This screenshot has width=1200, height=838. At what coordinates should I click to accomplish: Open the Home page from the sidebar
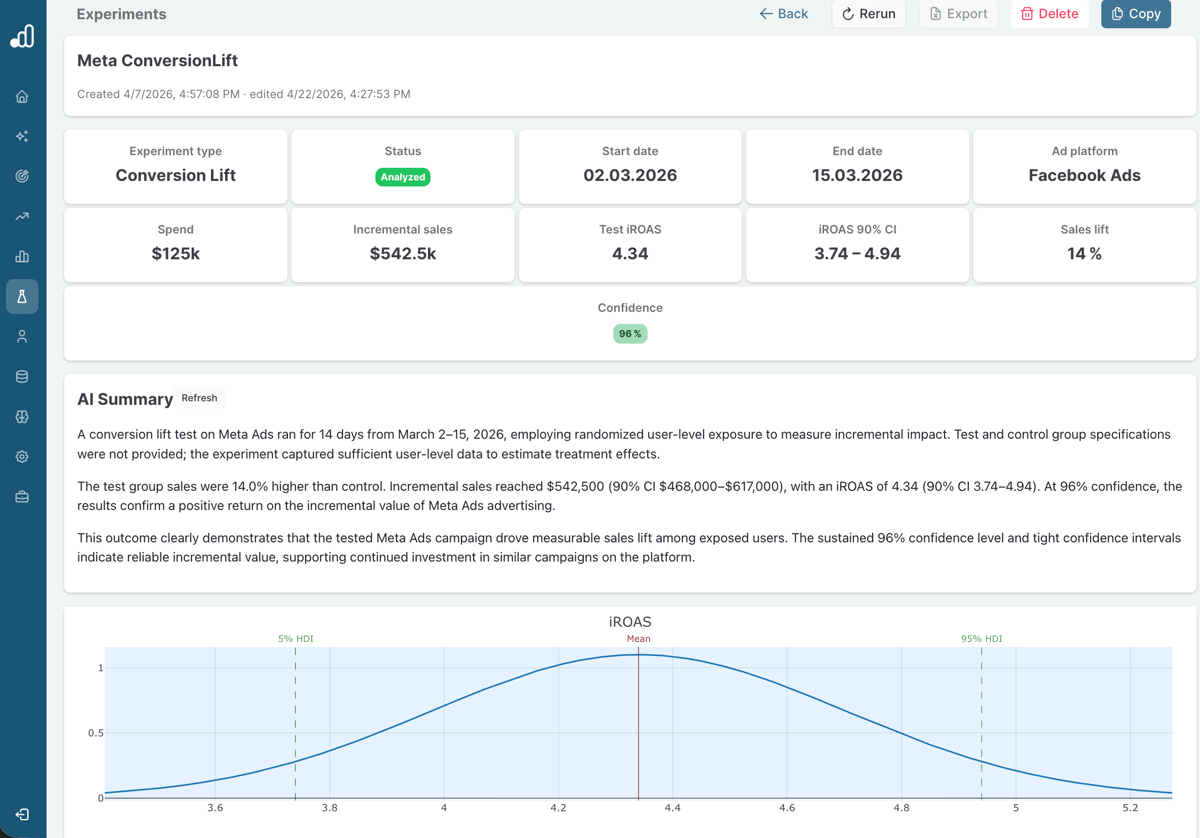coord(22,97)
